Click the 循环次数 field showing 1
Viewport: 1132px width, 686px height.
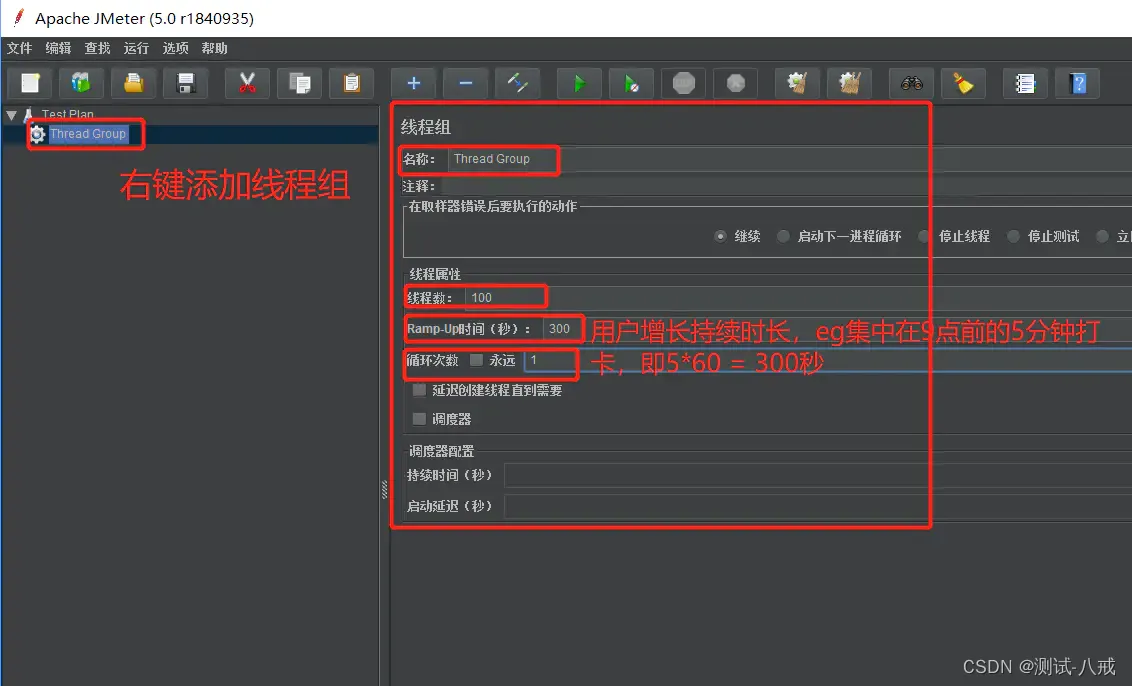pos(828,360)
